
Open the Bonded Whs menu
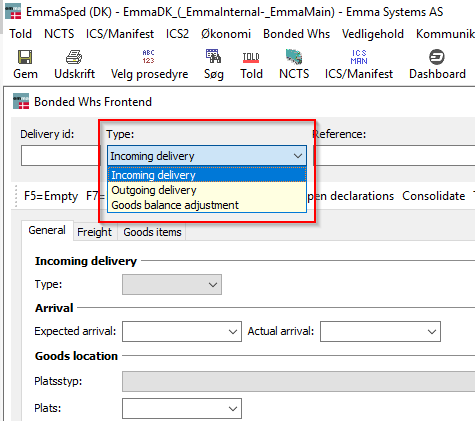[296, 34]
